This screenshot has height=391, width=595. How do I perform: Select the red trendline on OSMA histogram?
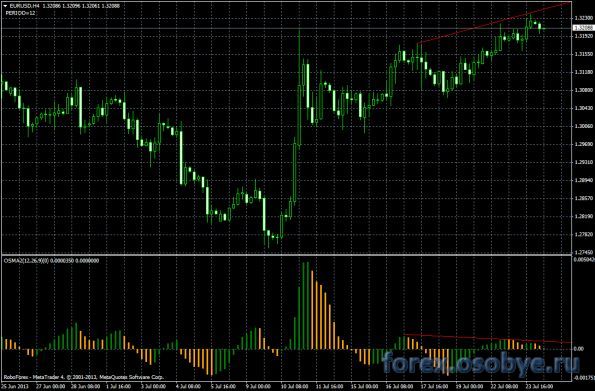click(488, 338)
